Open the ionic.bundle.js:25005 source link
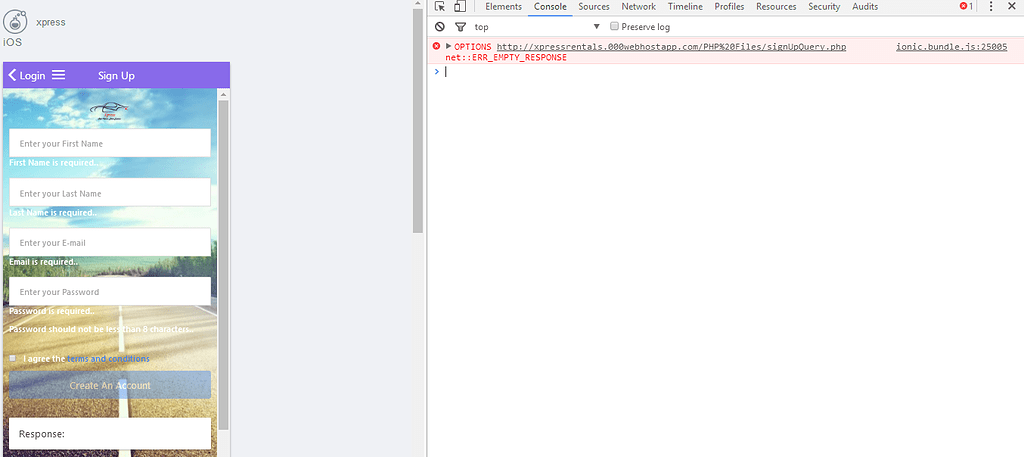 point(952,47)
